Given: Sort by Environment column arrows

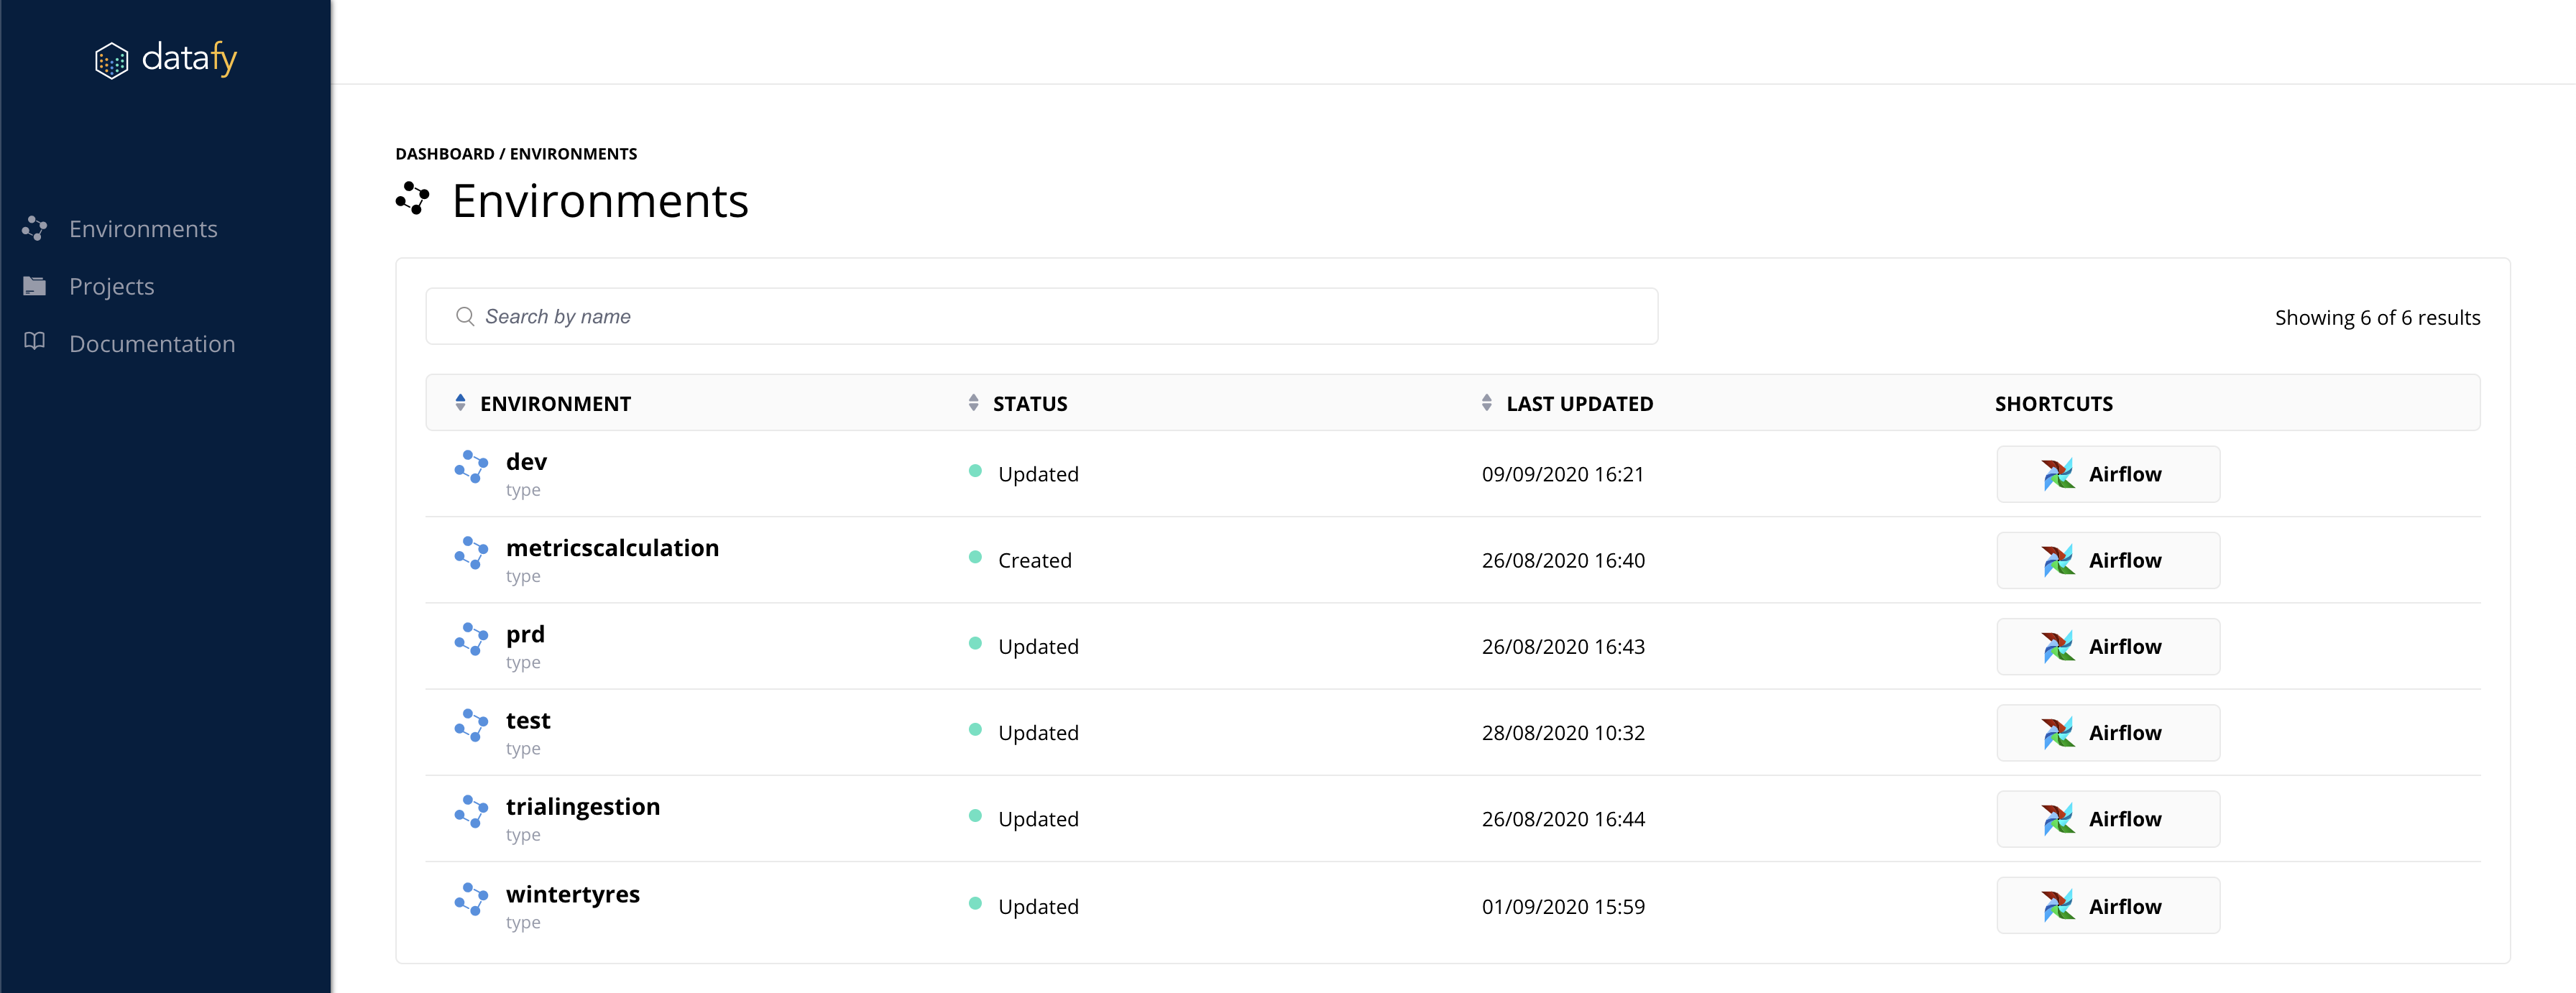Looking at the screenshot, I should click(x=460, y=403).
